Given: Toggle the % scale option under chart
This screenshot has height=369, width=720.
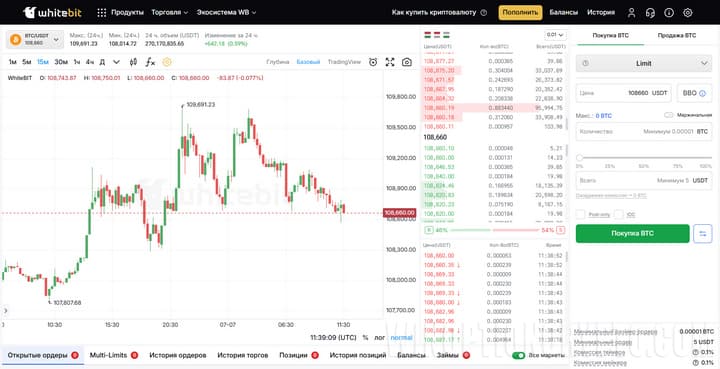Looking at the screenshot, I should [x=365, y=337].
